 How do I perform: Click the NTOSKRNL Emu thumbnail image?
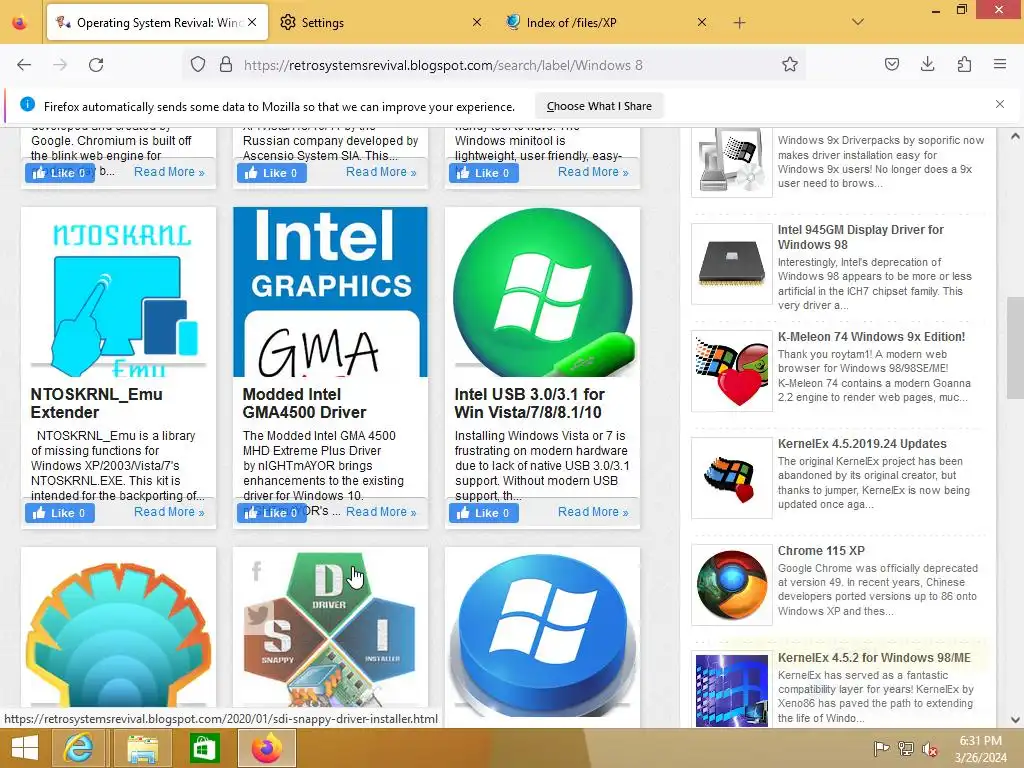[x=119, y=292]
